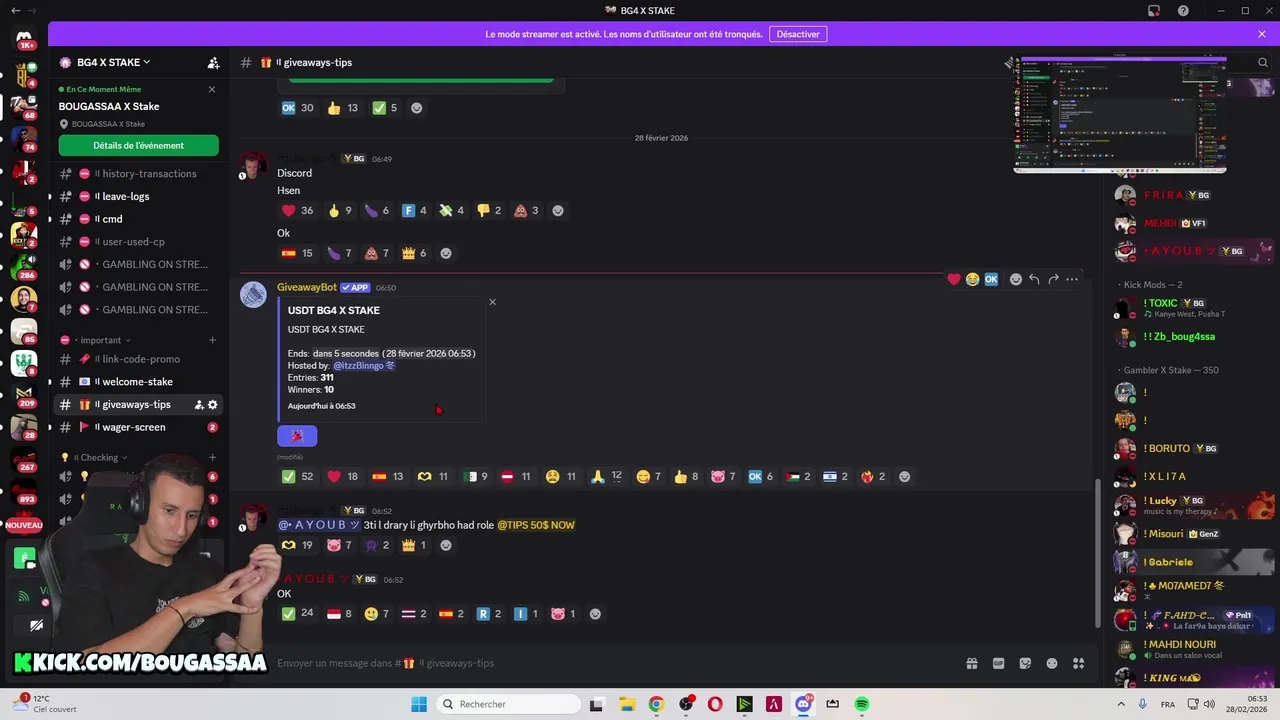Close the streamer mode notice banner

tap(1262, 34)
